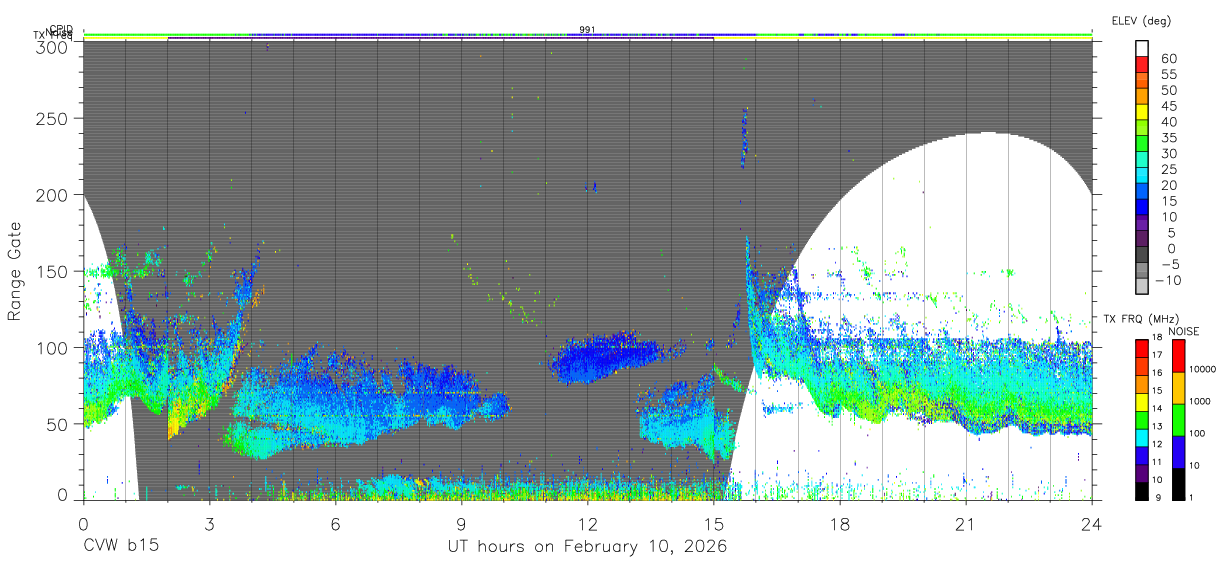Click the CPID label at top left
Image resolution: width=1228 pixels, height=567 pixels.
(60, 29)
